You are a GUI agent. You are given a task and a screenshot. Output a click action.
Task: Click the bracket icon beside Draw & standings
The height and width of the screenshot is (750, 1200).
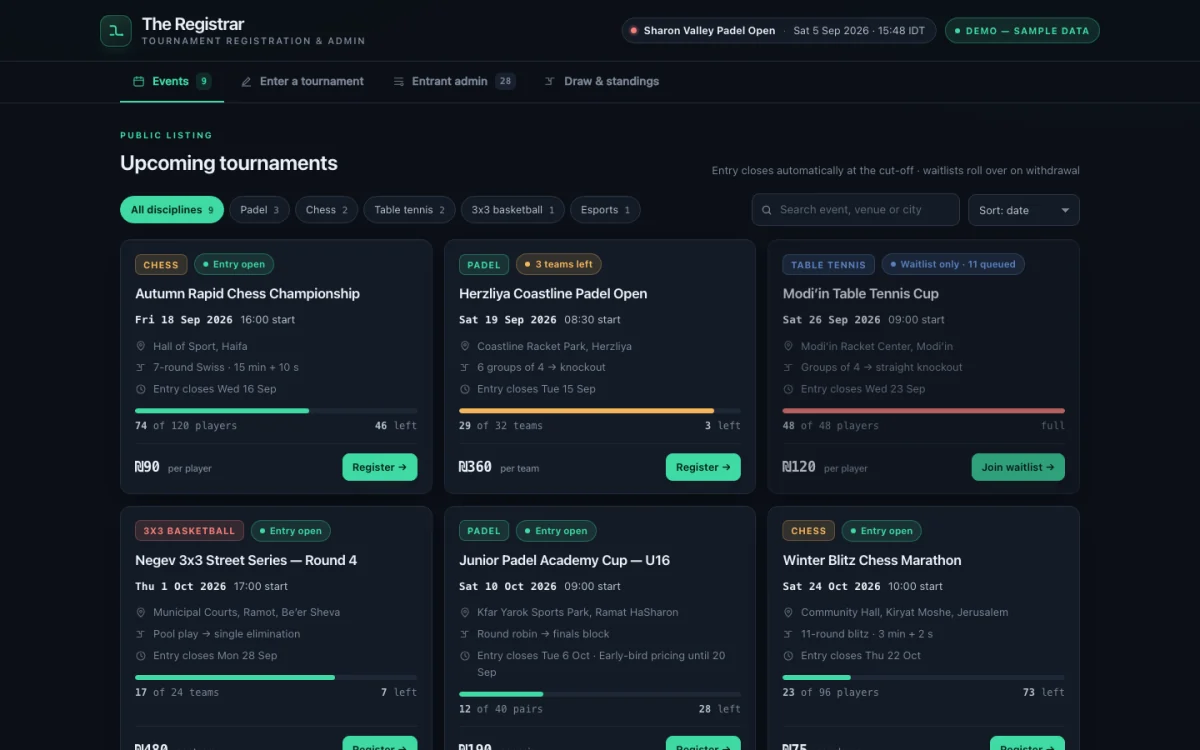click(x=550, y=82)
